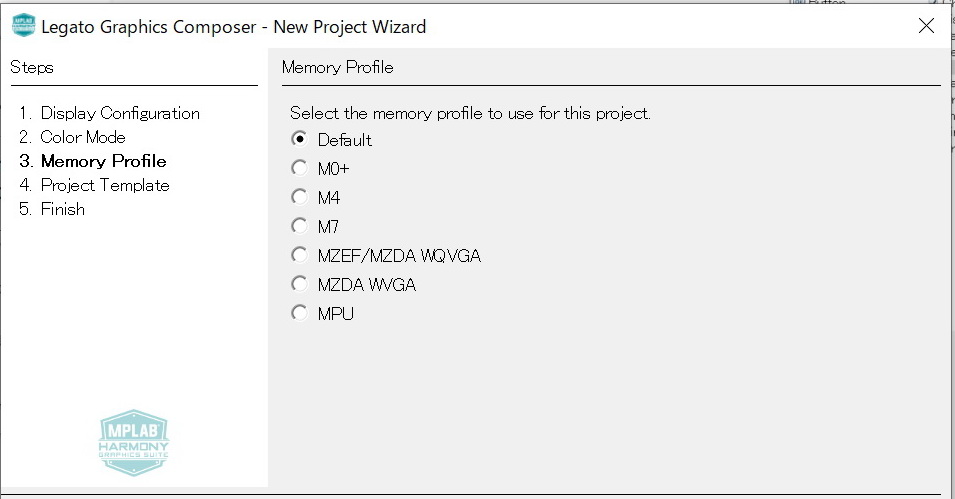Click the New Project Wizard title bar text

(234, 27)
